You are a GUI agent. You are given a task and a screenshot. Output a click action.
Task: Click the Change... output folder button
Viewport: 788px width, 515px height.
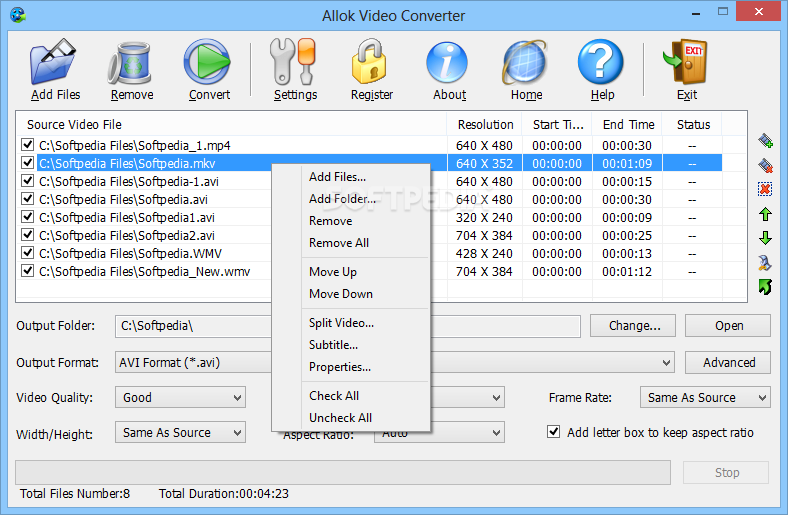[x=633, y=326]
